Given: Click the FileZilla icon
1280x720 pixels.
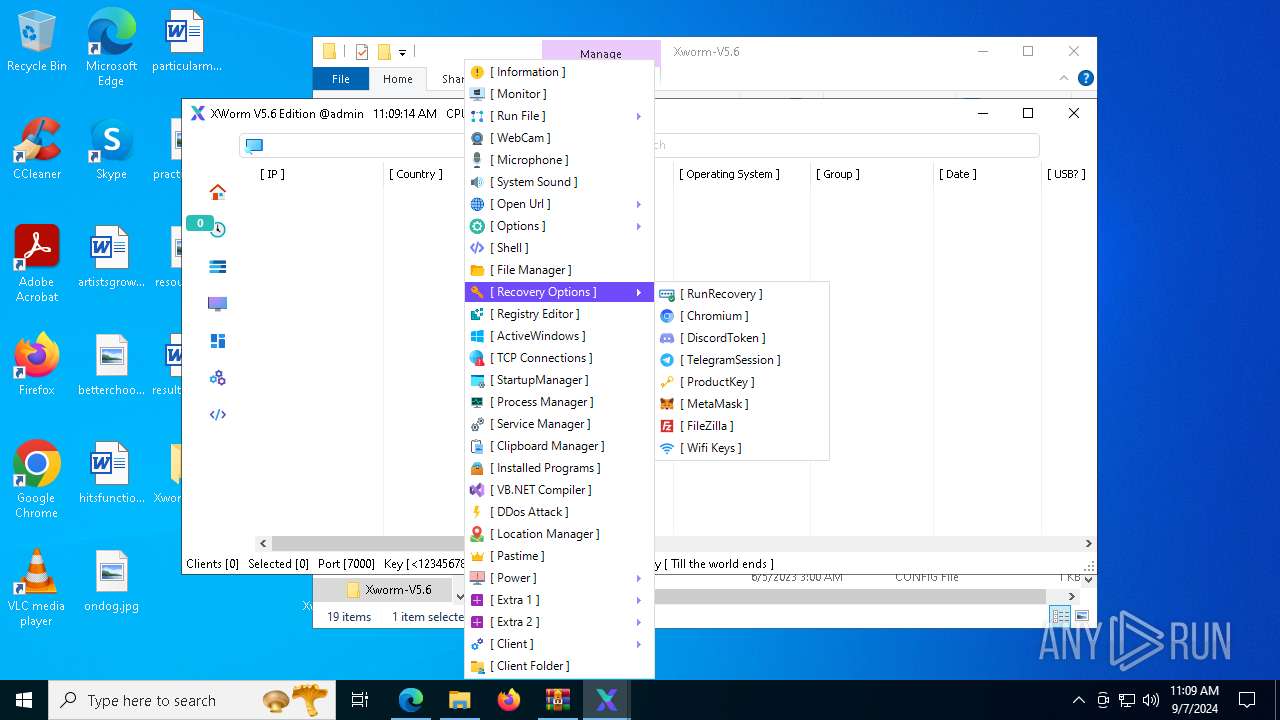Looking at the screenshot, I should (x=667, y=426).
